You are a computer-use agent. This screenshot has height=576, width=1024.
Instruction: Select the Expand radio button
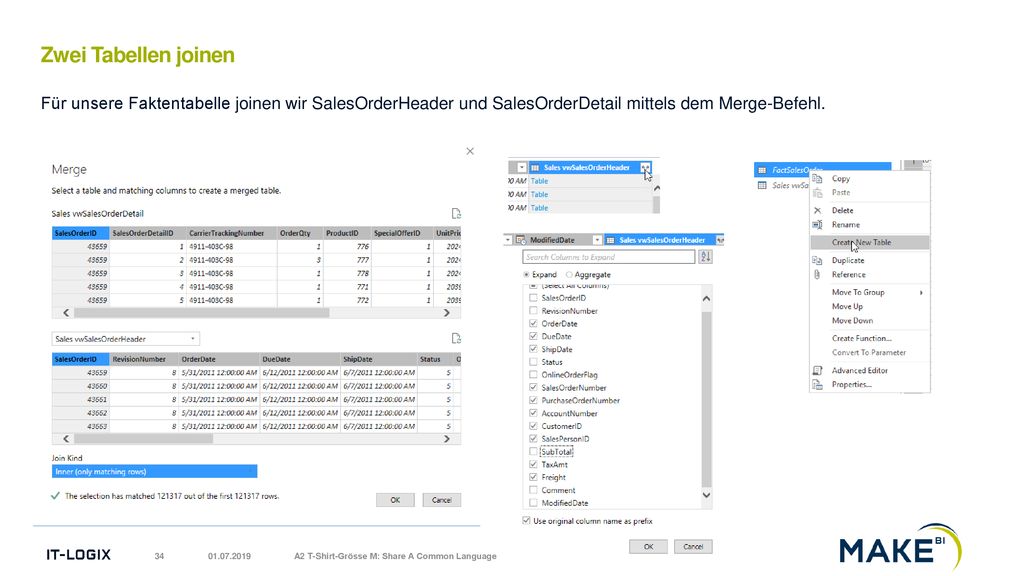click(x=526, y=275)
